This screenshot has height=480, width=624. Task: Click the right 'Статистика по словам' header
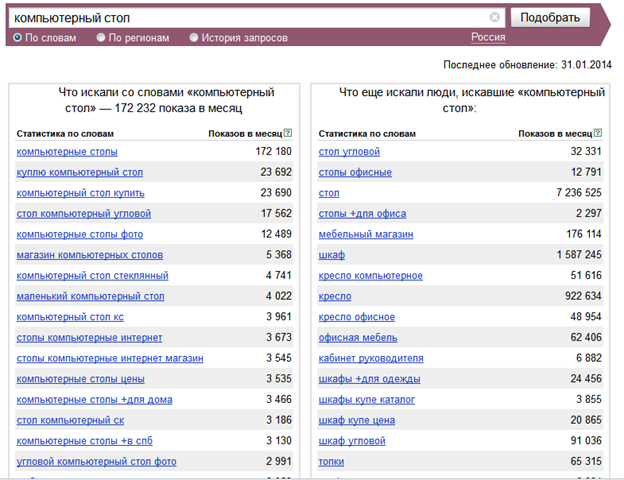coord(367,134)
